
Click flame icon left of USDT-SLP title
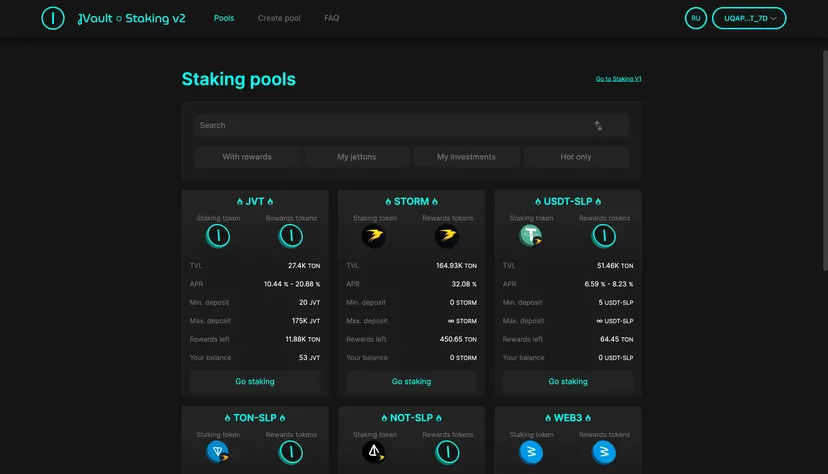click(x=538, y=202)
